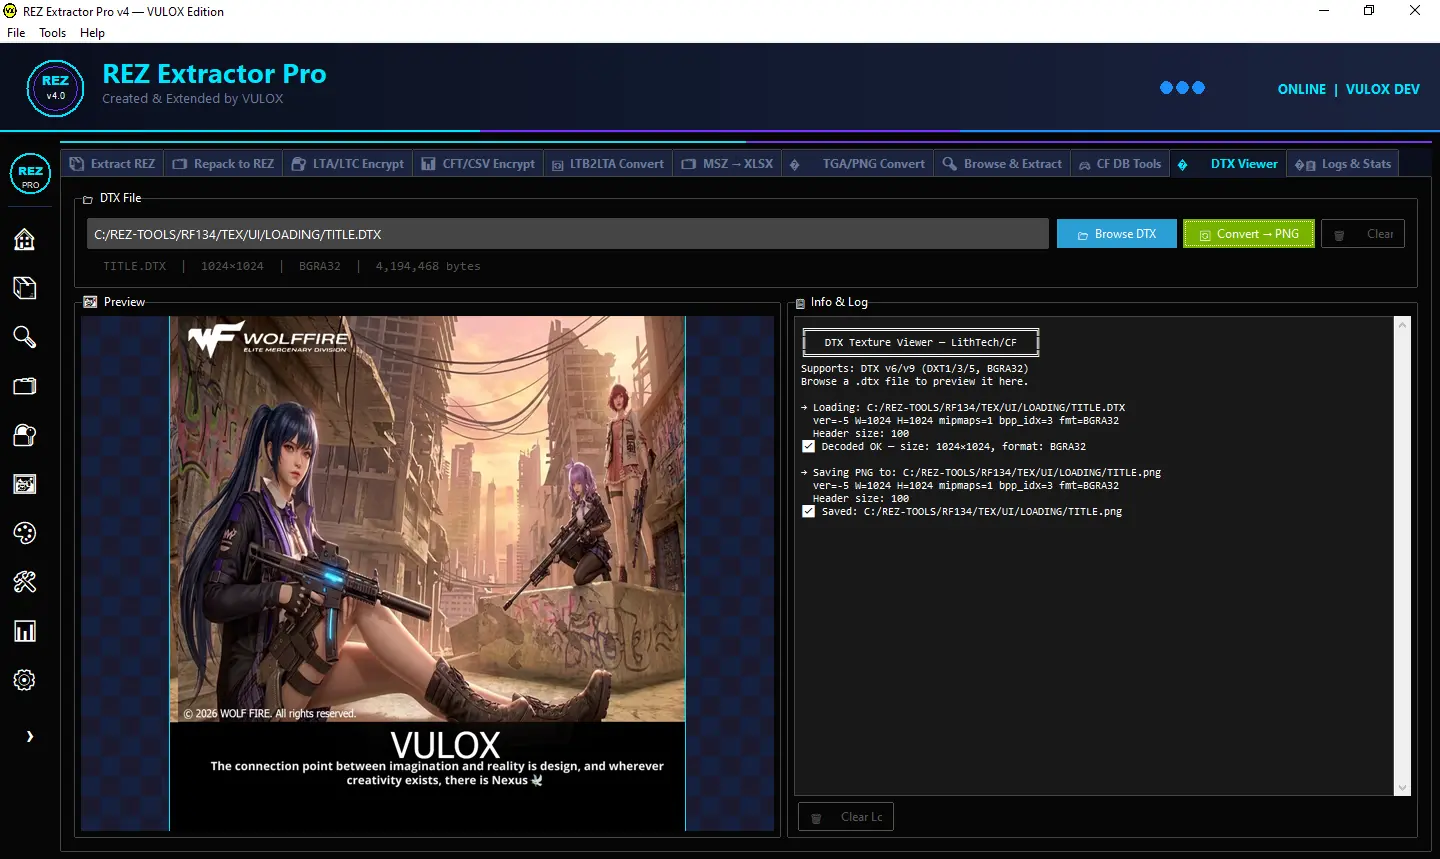Open the CFT/CSV Encrypt tab
1440x859 pixels.
(x=478, y=164)
